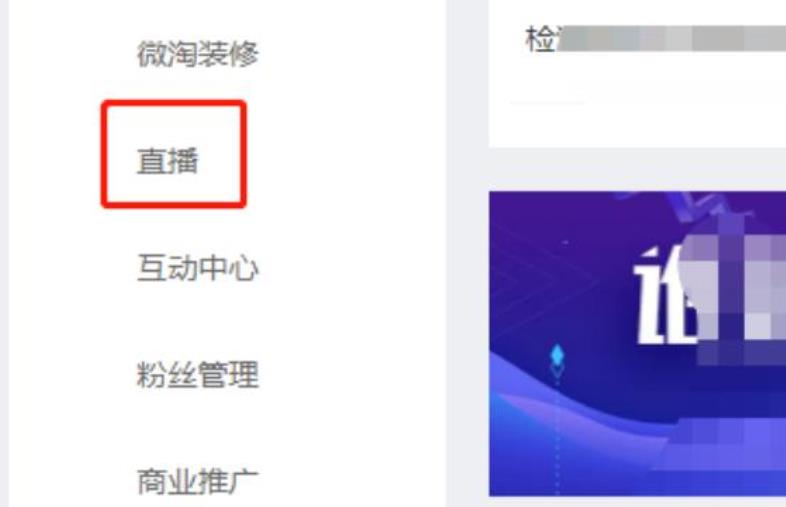Click the white card containing 检

click(637, 74)
